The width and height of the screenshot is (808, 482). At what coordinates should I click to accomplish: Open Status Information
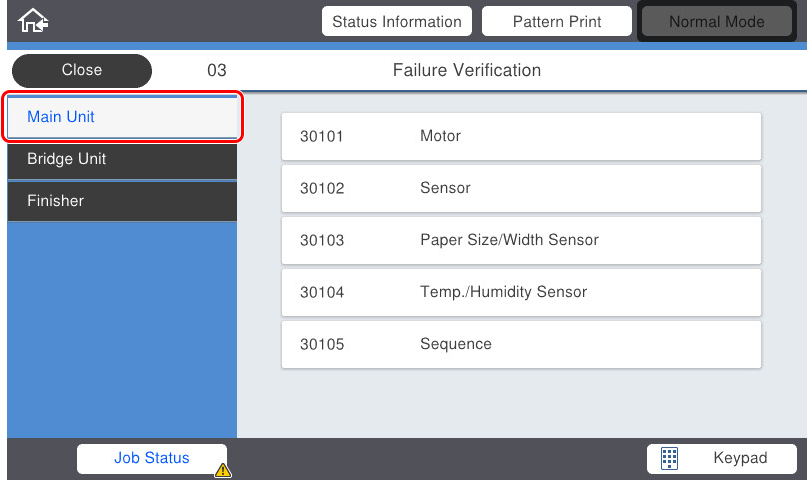(x=397, y=21)
